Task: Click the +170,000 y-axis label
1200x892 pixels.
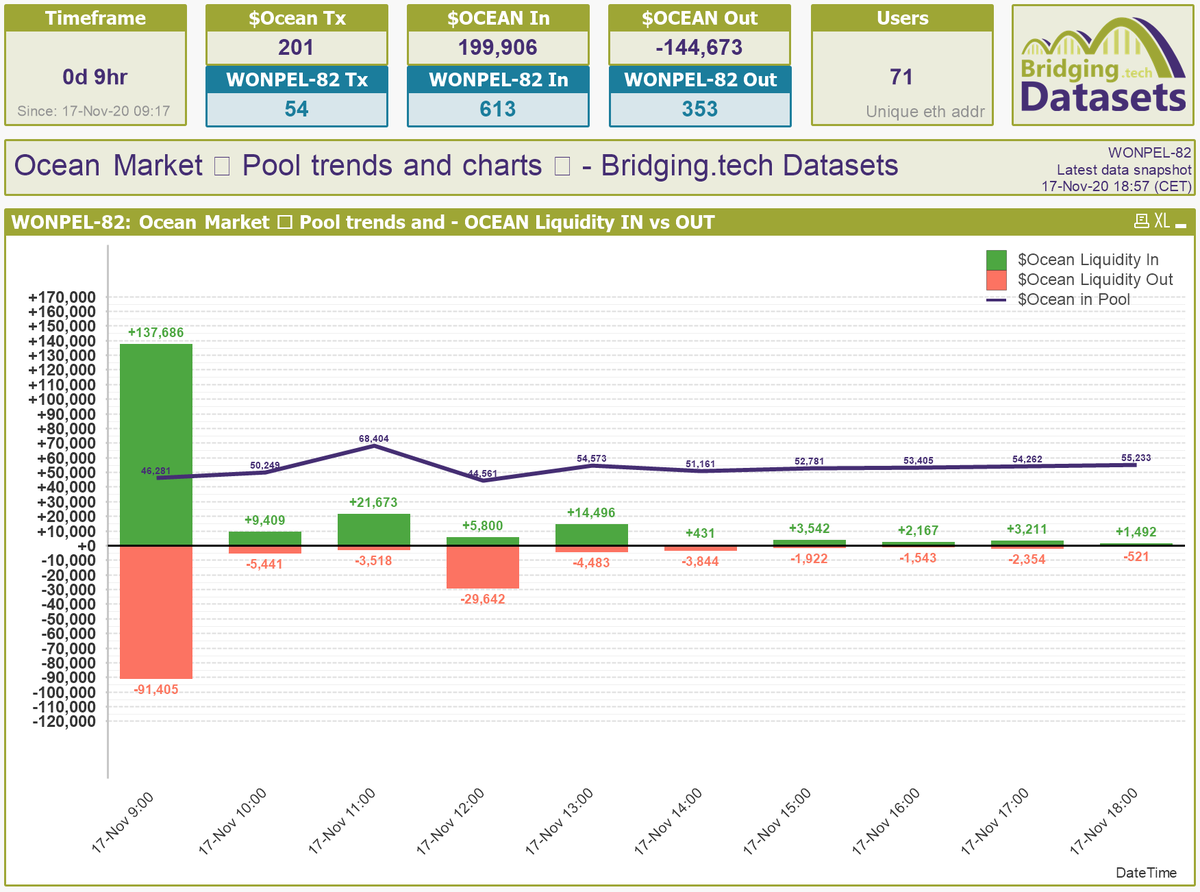Action: click(x=62, y=297)
